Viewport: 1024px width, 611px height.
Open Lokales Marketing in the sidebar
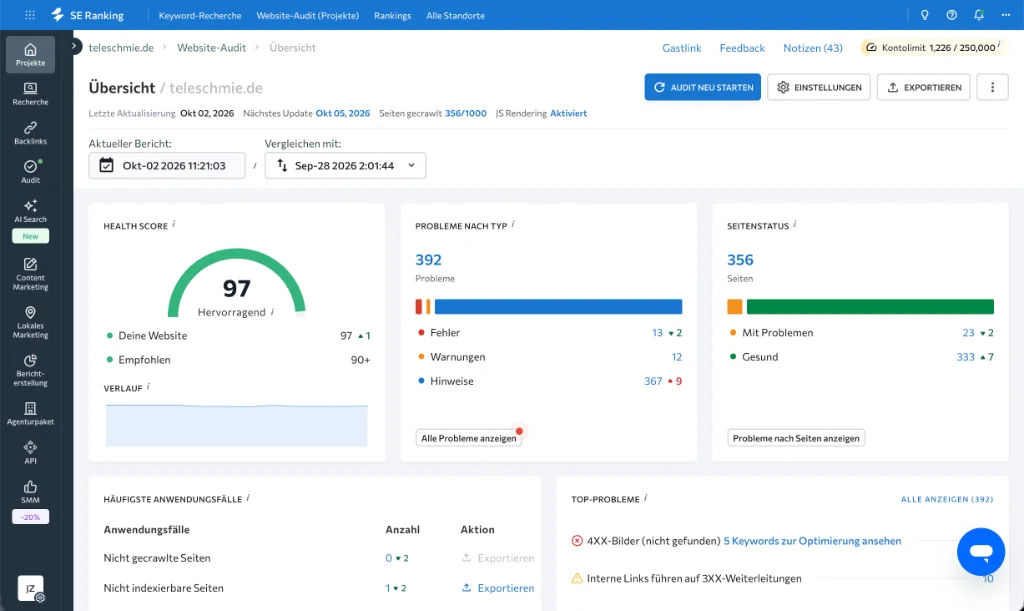pyautogui.click(x=31, y=322)
